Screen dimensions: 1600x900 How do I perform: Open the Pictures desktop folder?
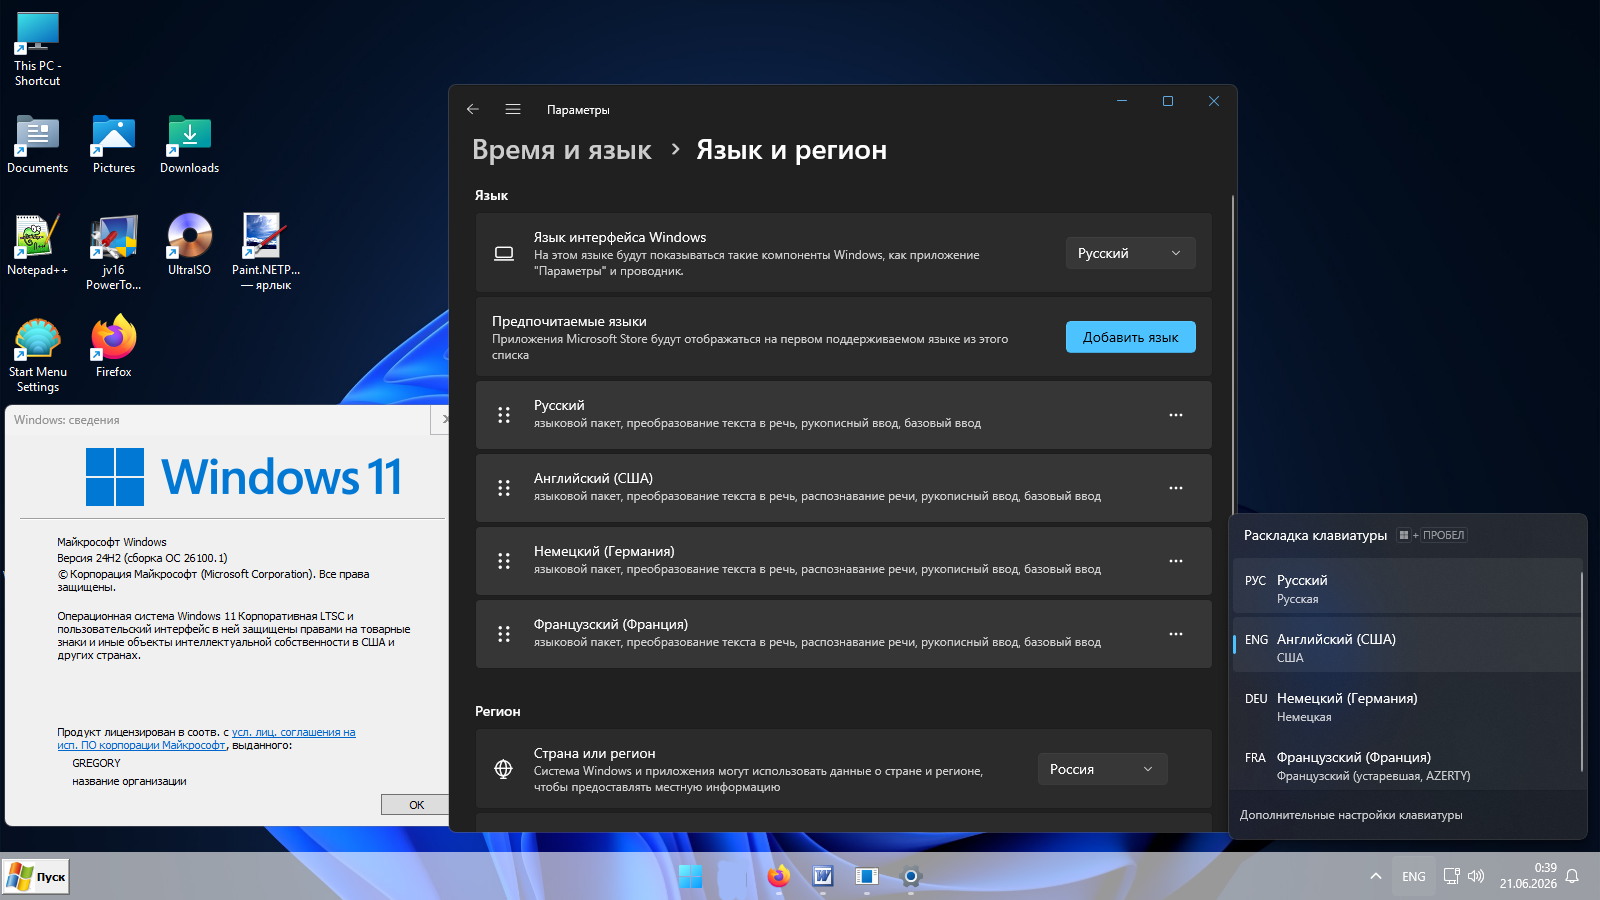pyautogui.click(x=113, y=144)
